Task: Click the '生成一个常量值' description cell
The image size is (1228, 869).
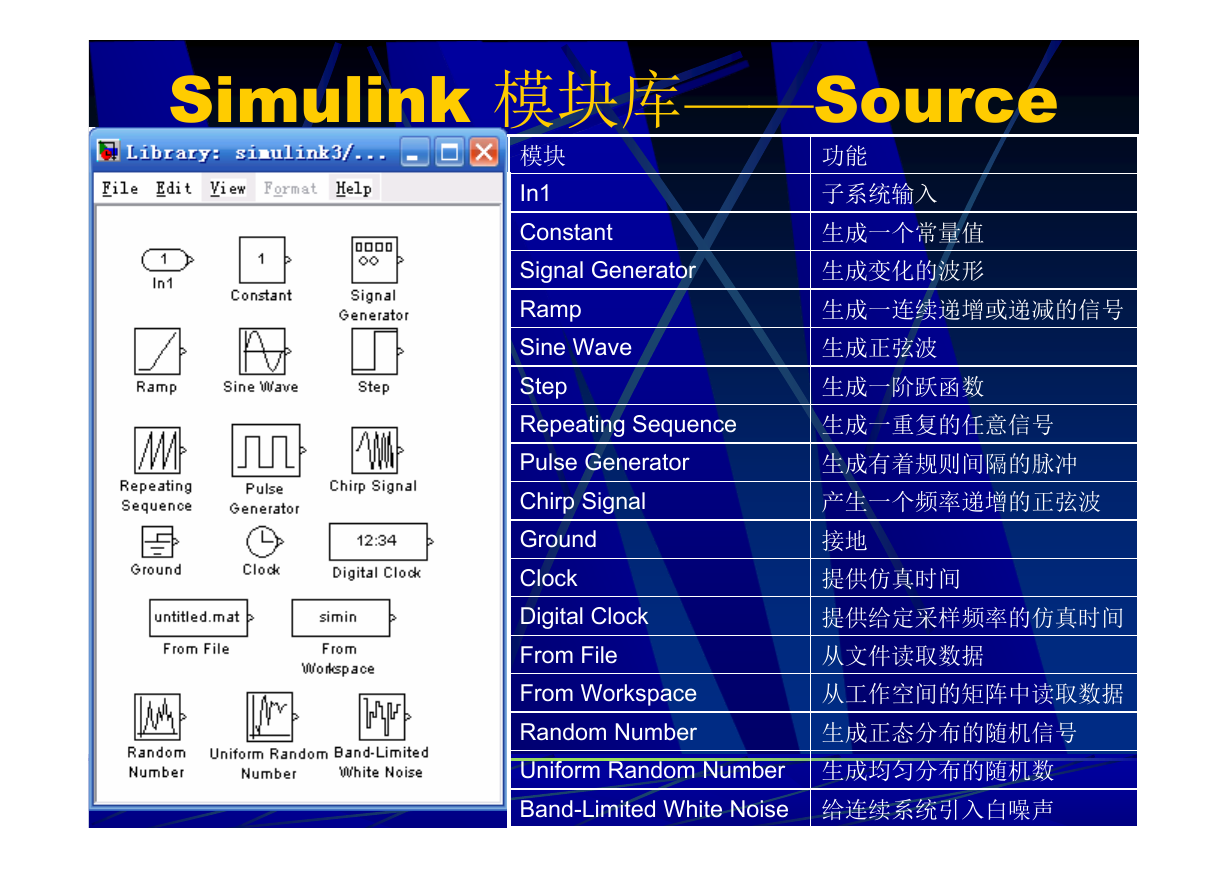Action: (x=974, y=232)
